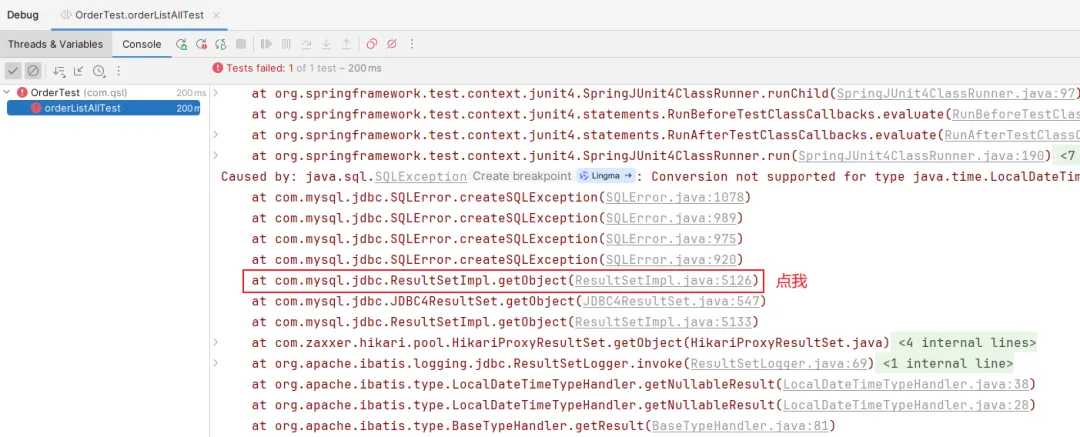The height and width of the screenshot is (437, 1080).
Task: Expand fold on HikariProxyResultSet.getObject line
Action: [x=216, y=343]
